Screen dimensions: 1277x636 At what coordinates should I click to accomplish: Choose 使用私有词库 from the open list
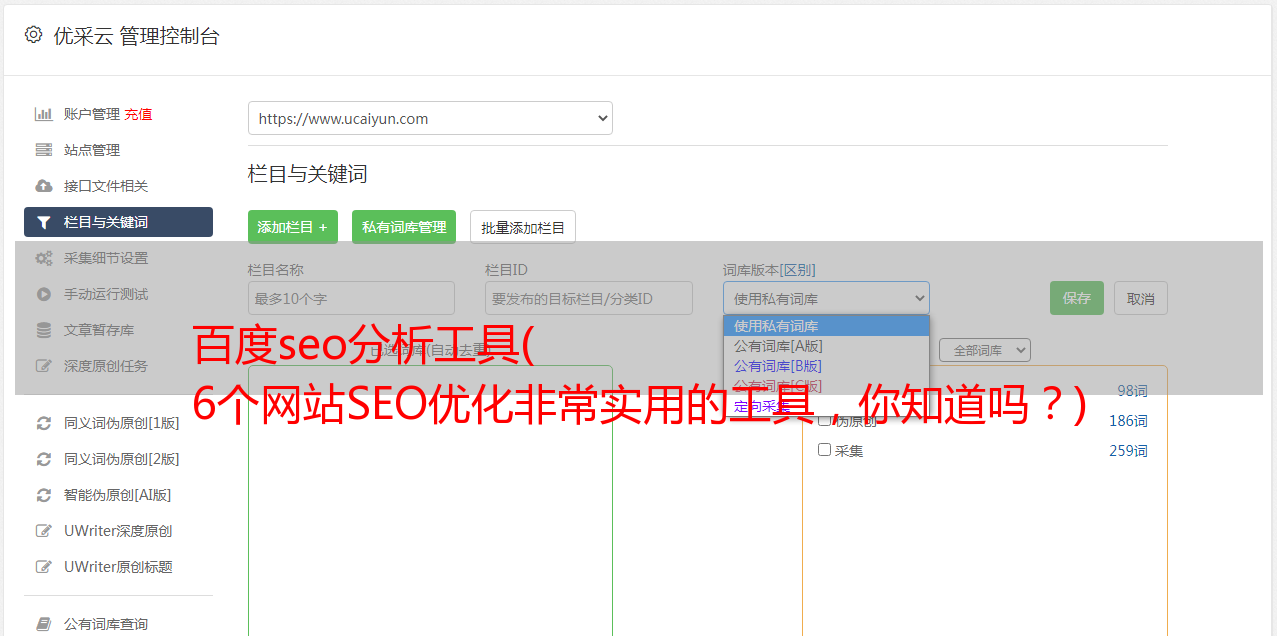(826, 326)
